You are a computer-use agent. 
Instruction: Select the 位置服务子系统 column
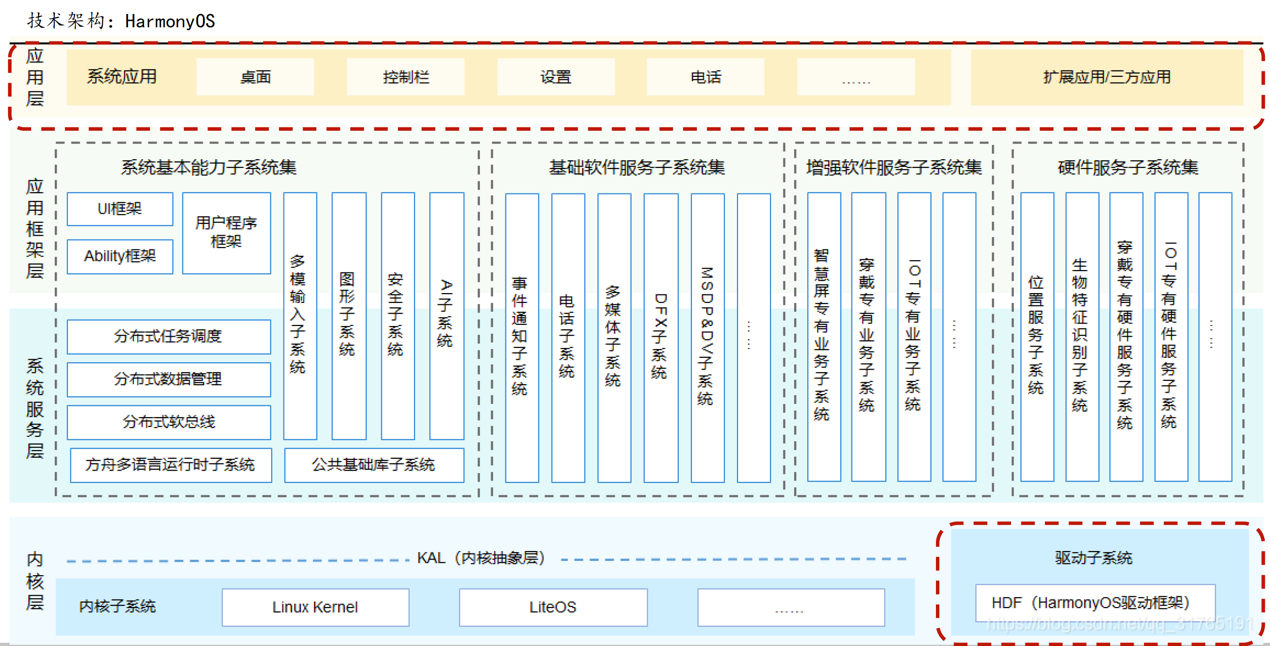[1037, 337]
